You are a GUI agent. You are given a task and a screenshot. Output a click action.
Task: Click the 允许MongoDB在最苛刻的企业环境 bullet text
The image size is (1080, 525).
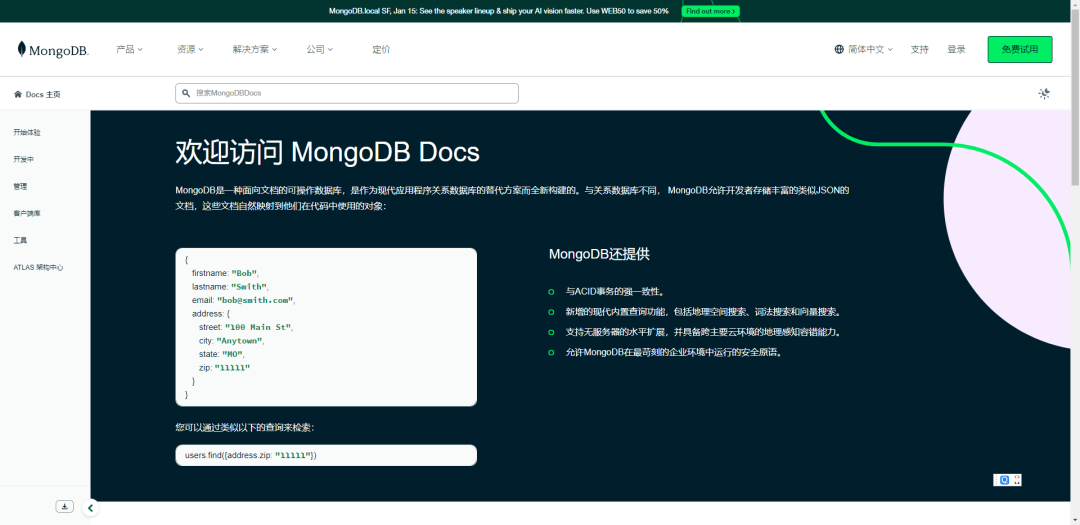(x=674, y=352)
